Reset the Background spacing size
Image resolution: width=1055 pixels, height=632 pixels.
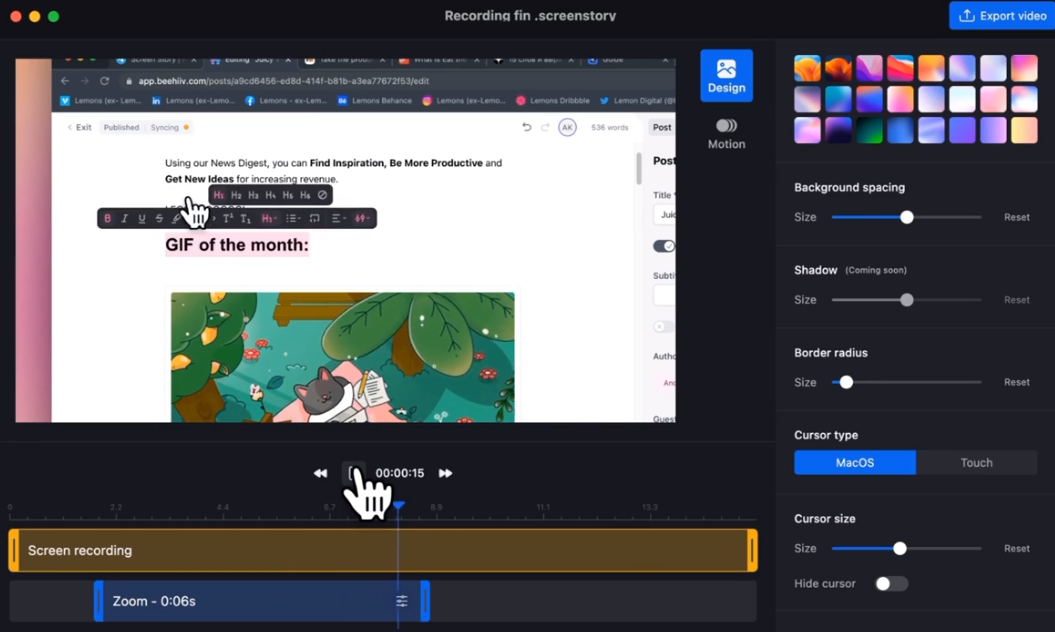tap(1016, 217)
